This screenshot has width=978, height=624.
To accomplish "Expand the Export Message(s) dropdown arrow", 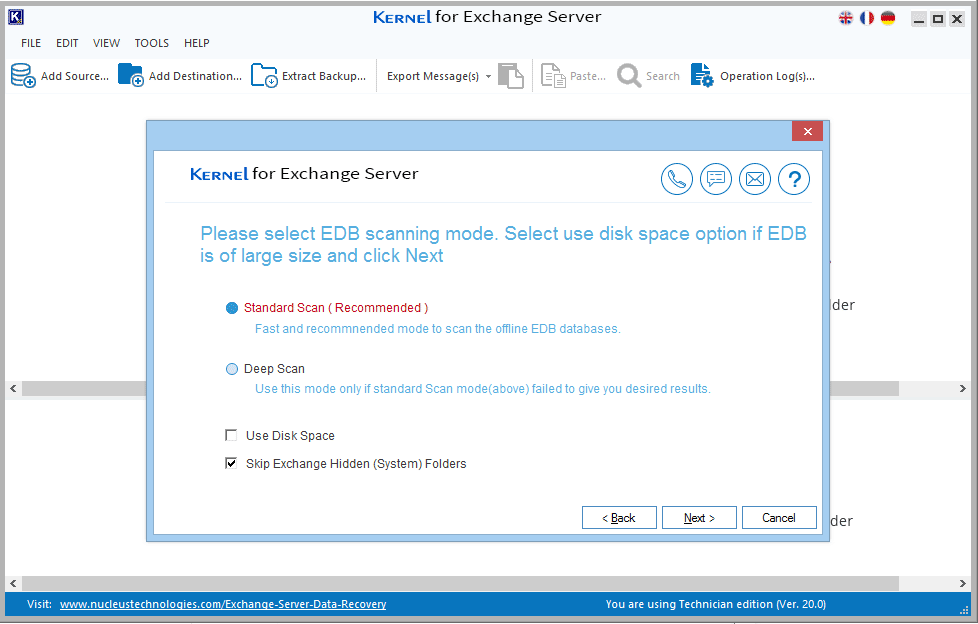I will coord(488,76).
